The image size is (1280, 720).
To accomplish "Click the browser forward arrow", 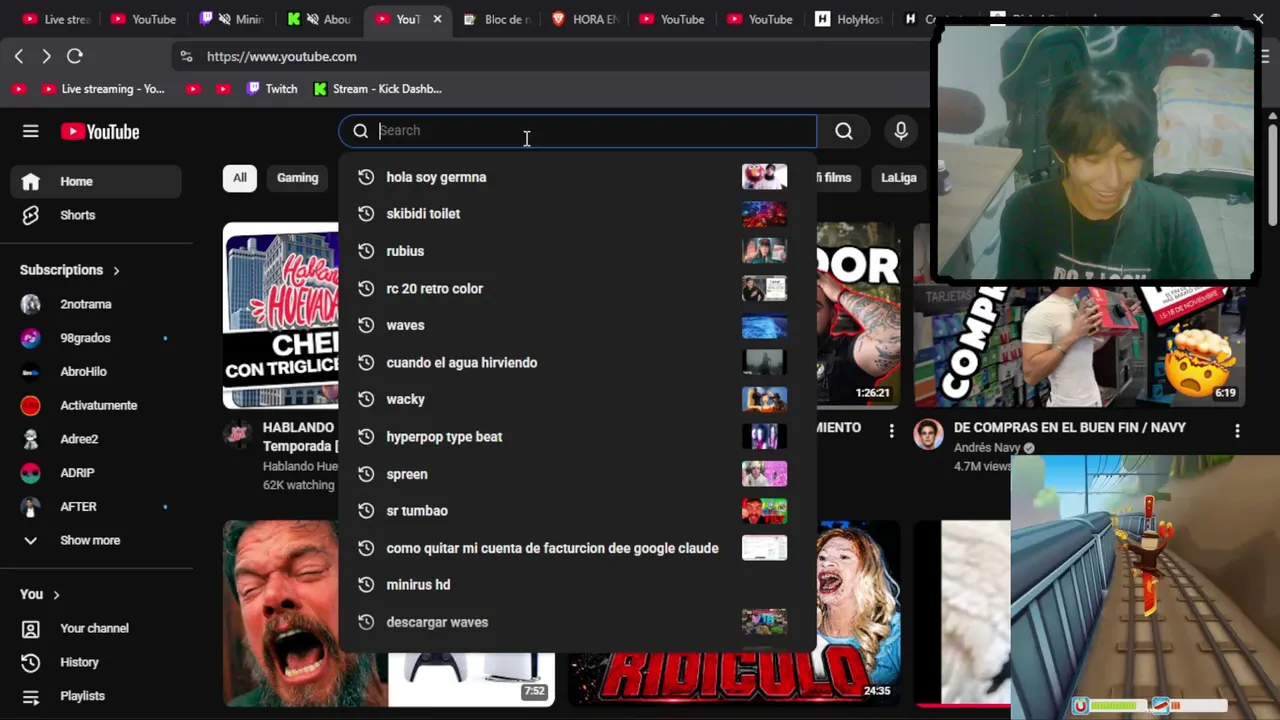I will pyautogui.click(x=46, y=56).
